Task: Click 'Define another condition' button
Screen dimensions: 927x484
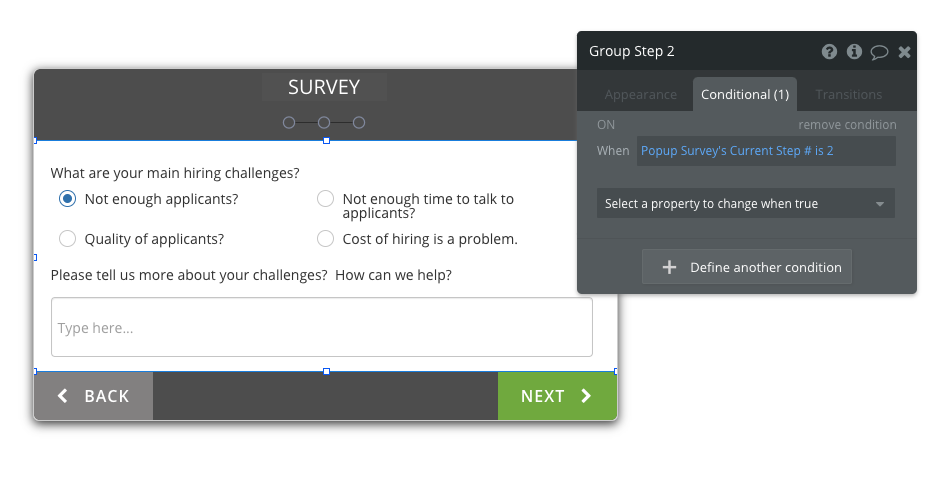Action: click(747, 267)
